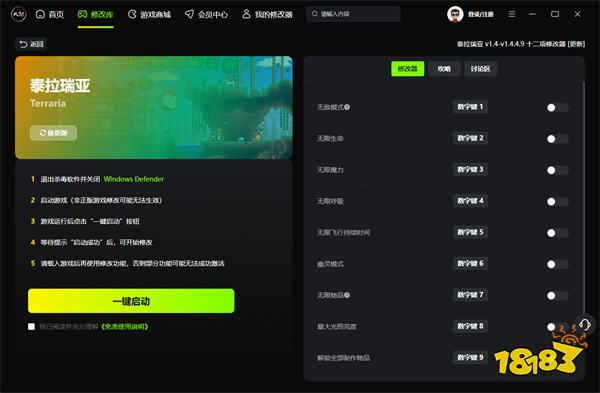
Task: Open the 游戏商城 store tab
Action: pyautogui.click(x=149, y=15)
